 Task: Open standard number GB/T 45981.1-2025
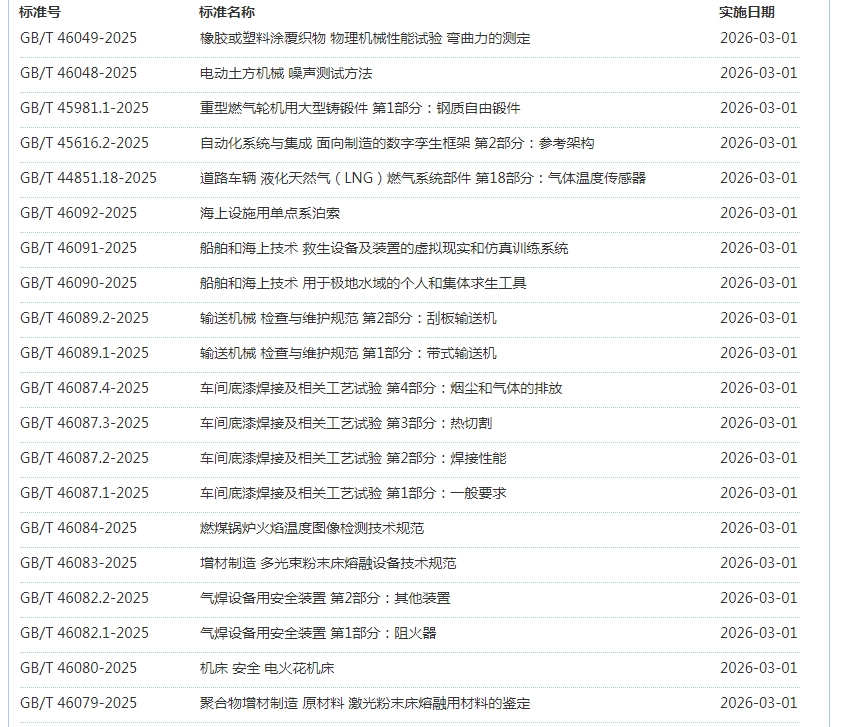tap(84, 108)
